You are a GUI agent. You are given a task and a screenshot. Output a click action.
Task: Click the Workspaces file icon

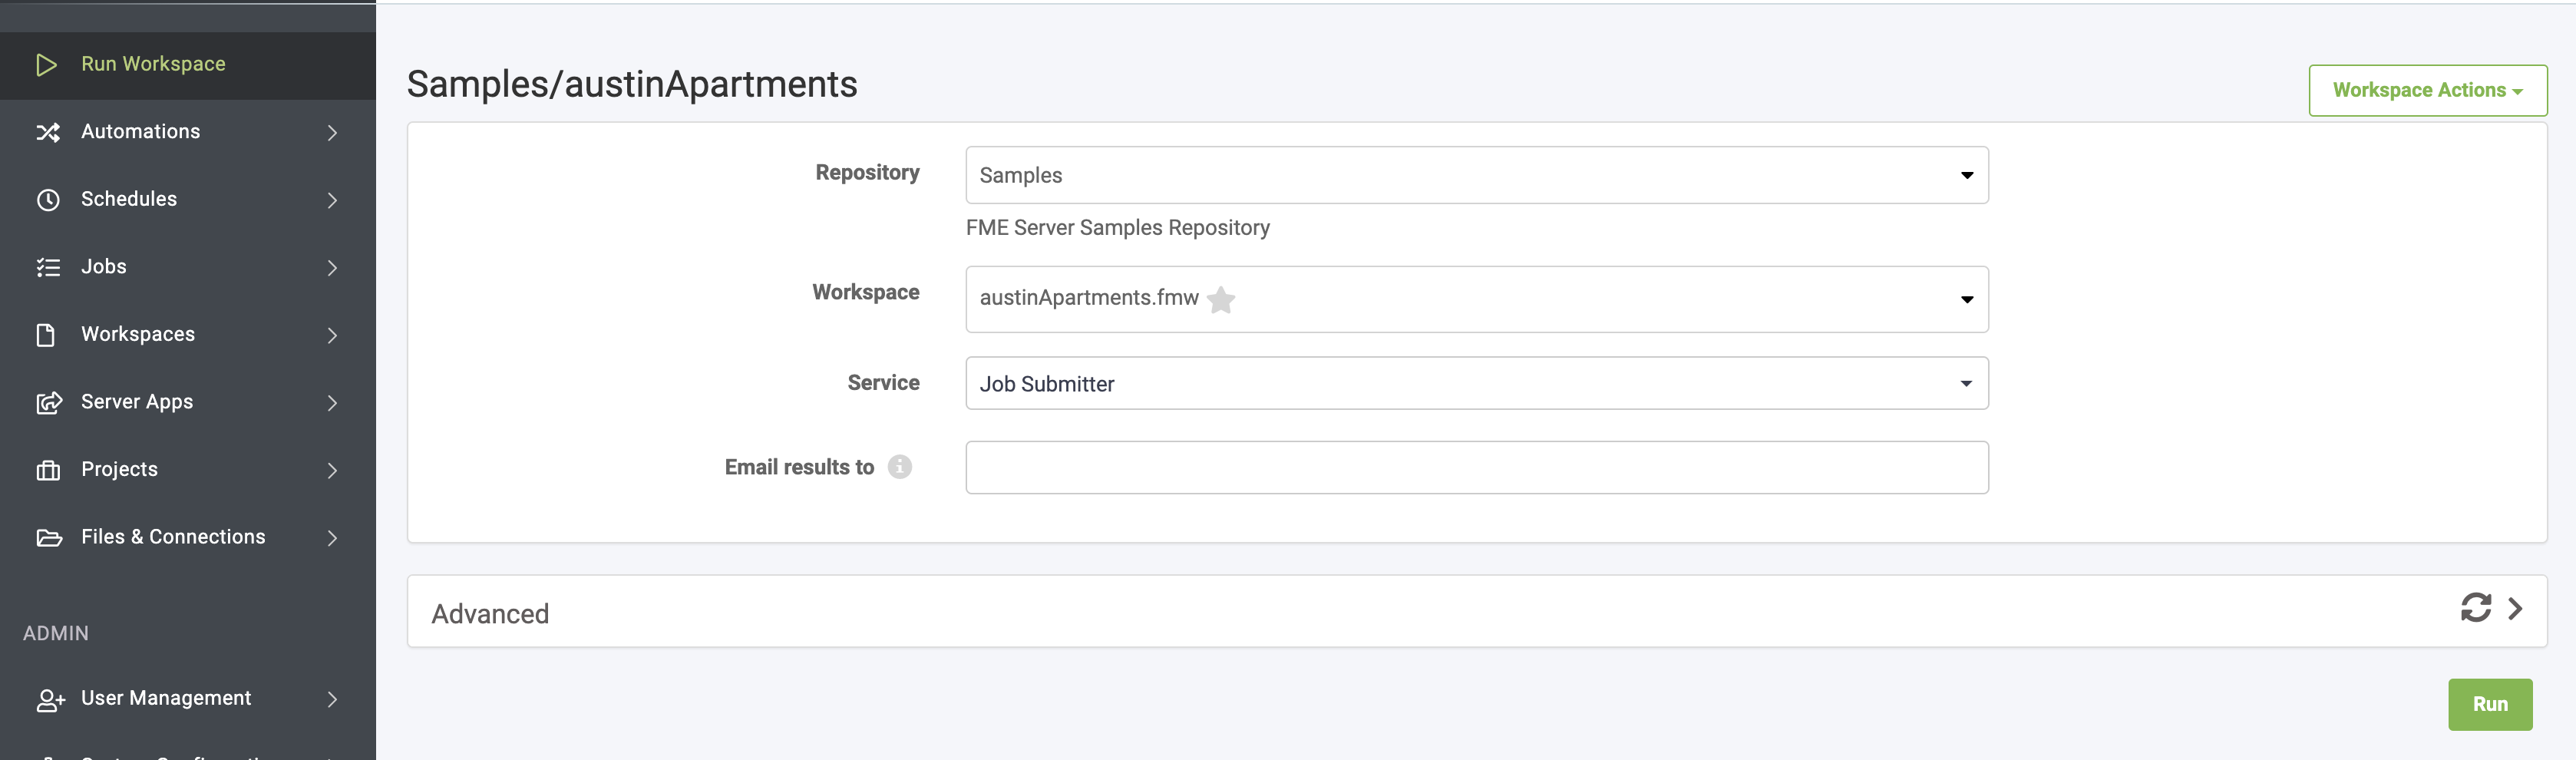pos(46,335)
